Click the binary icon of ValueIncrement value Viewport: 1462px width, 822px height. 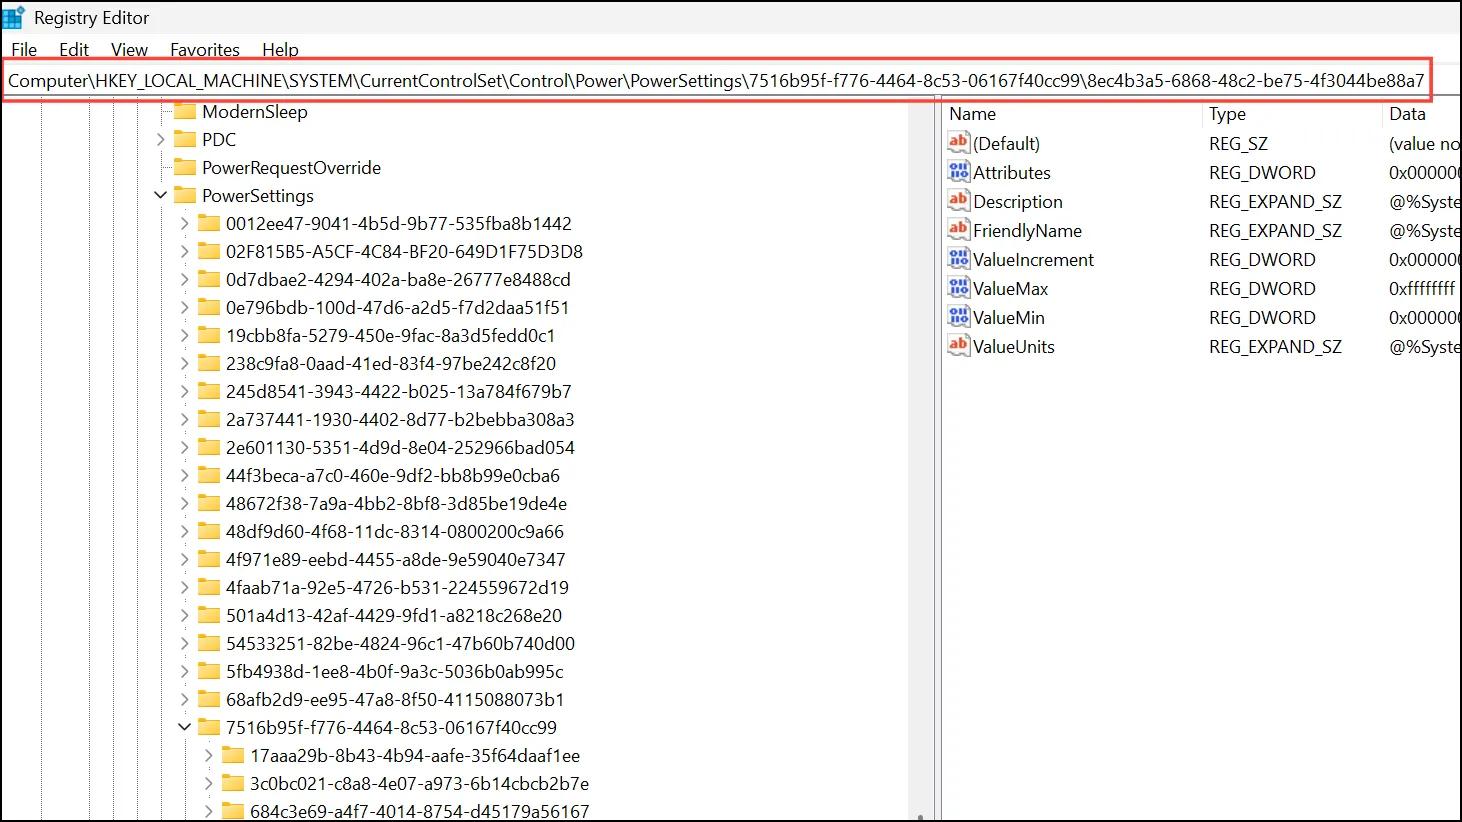[x=959, y=259]
